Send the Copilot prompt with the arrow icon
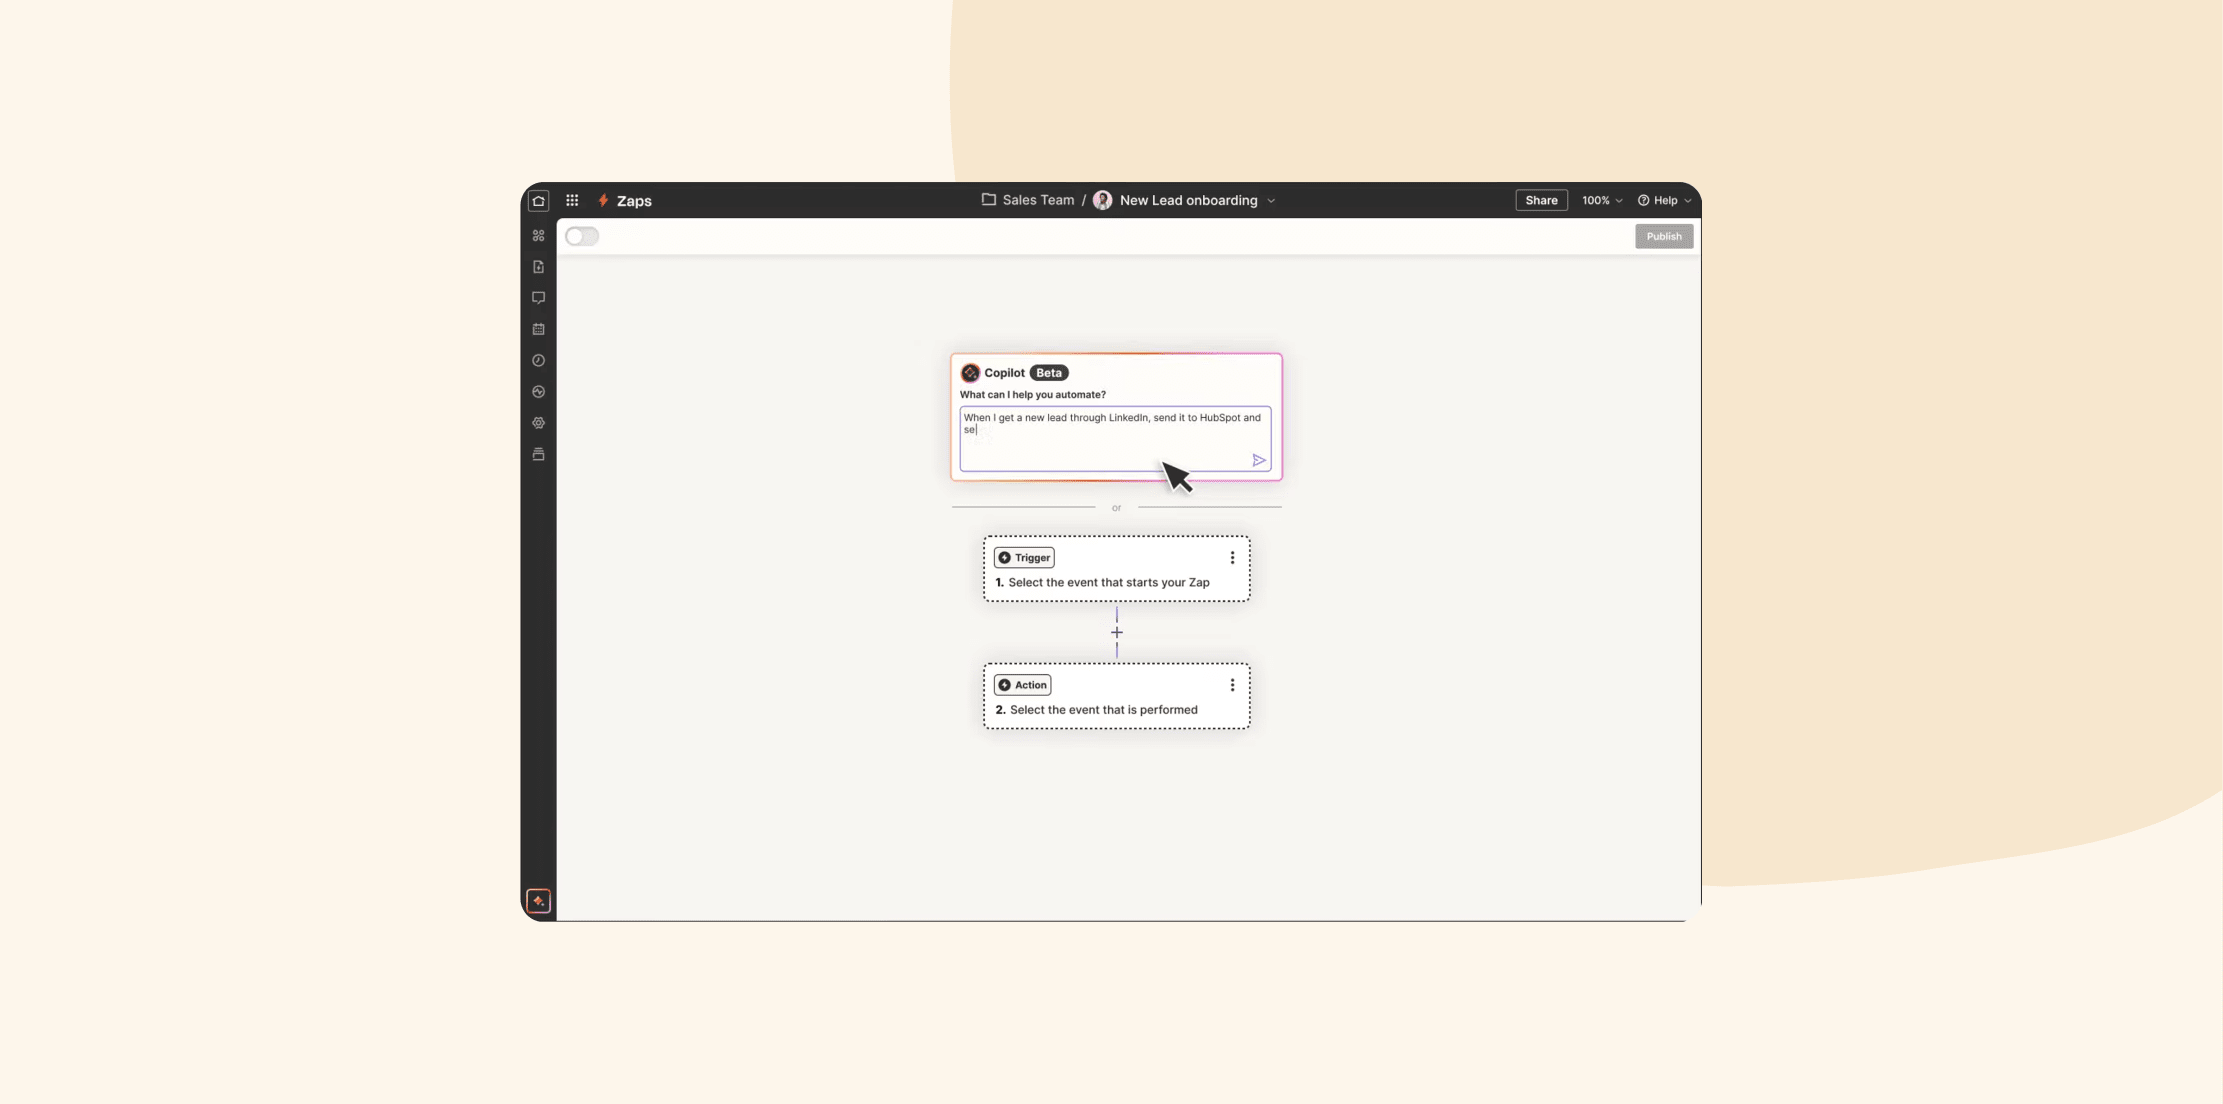This screenshot has width=2223, height=1104. (x=1258, y=460)
